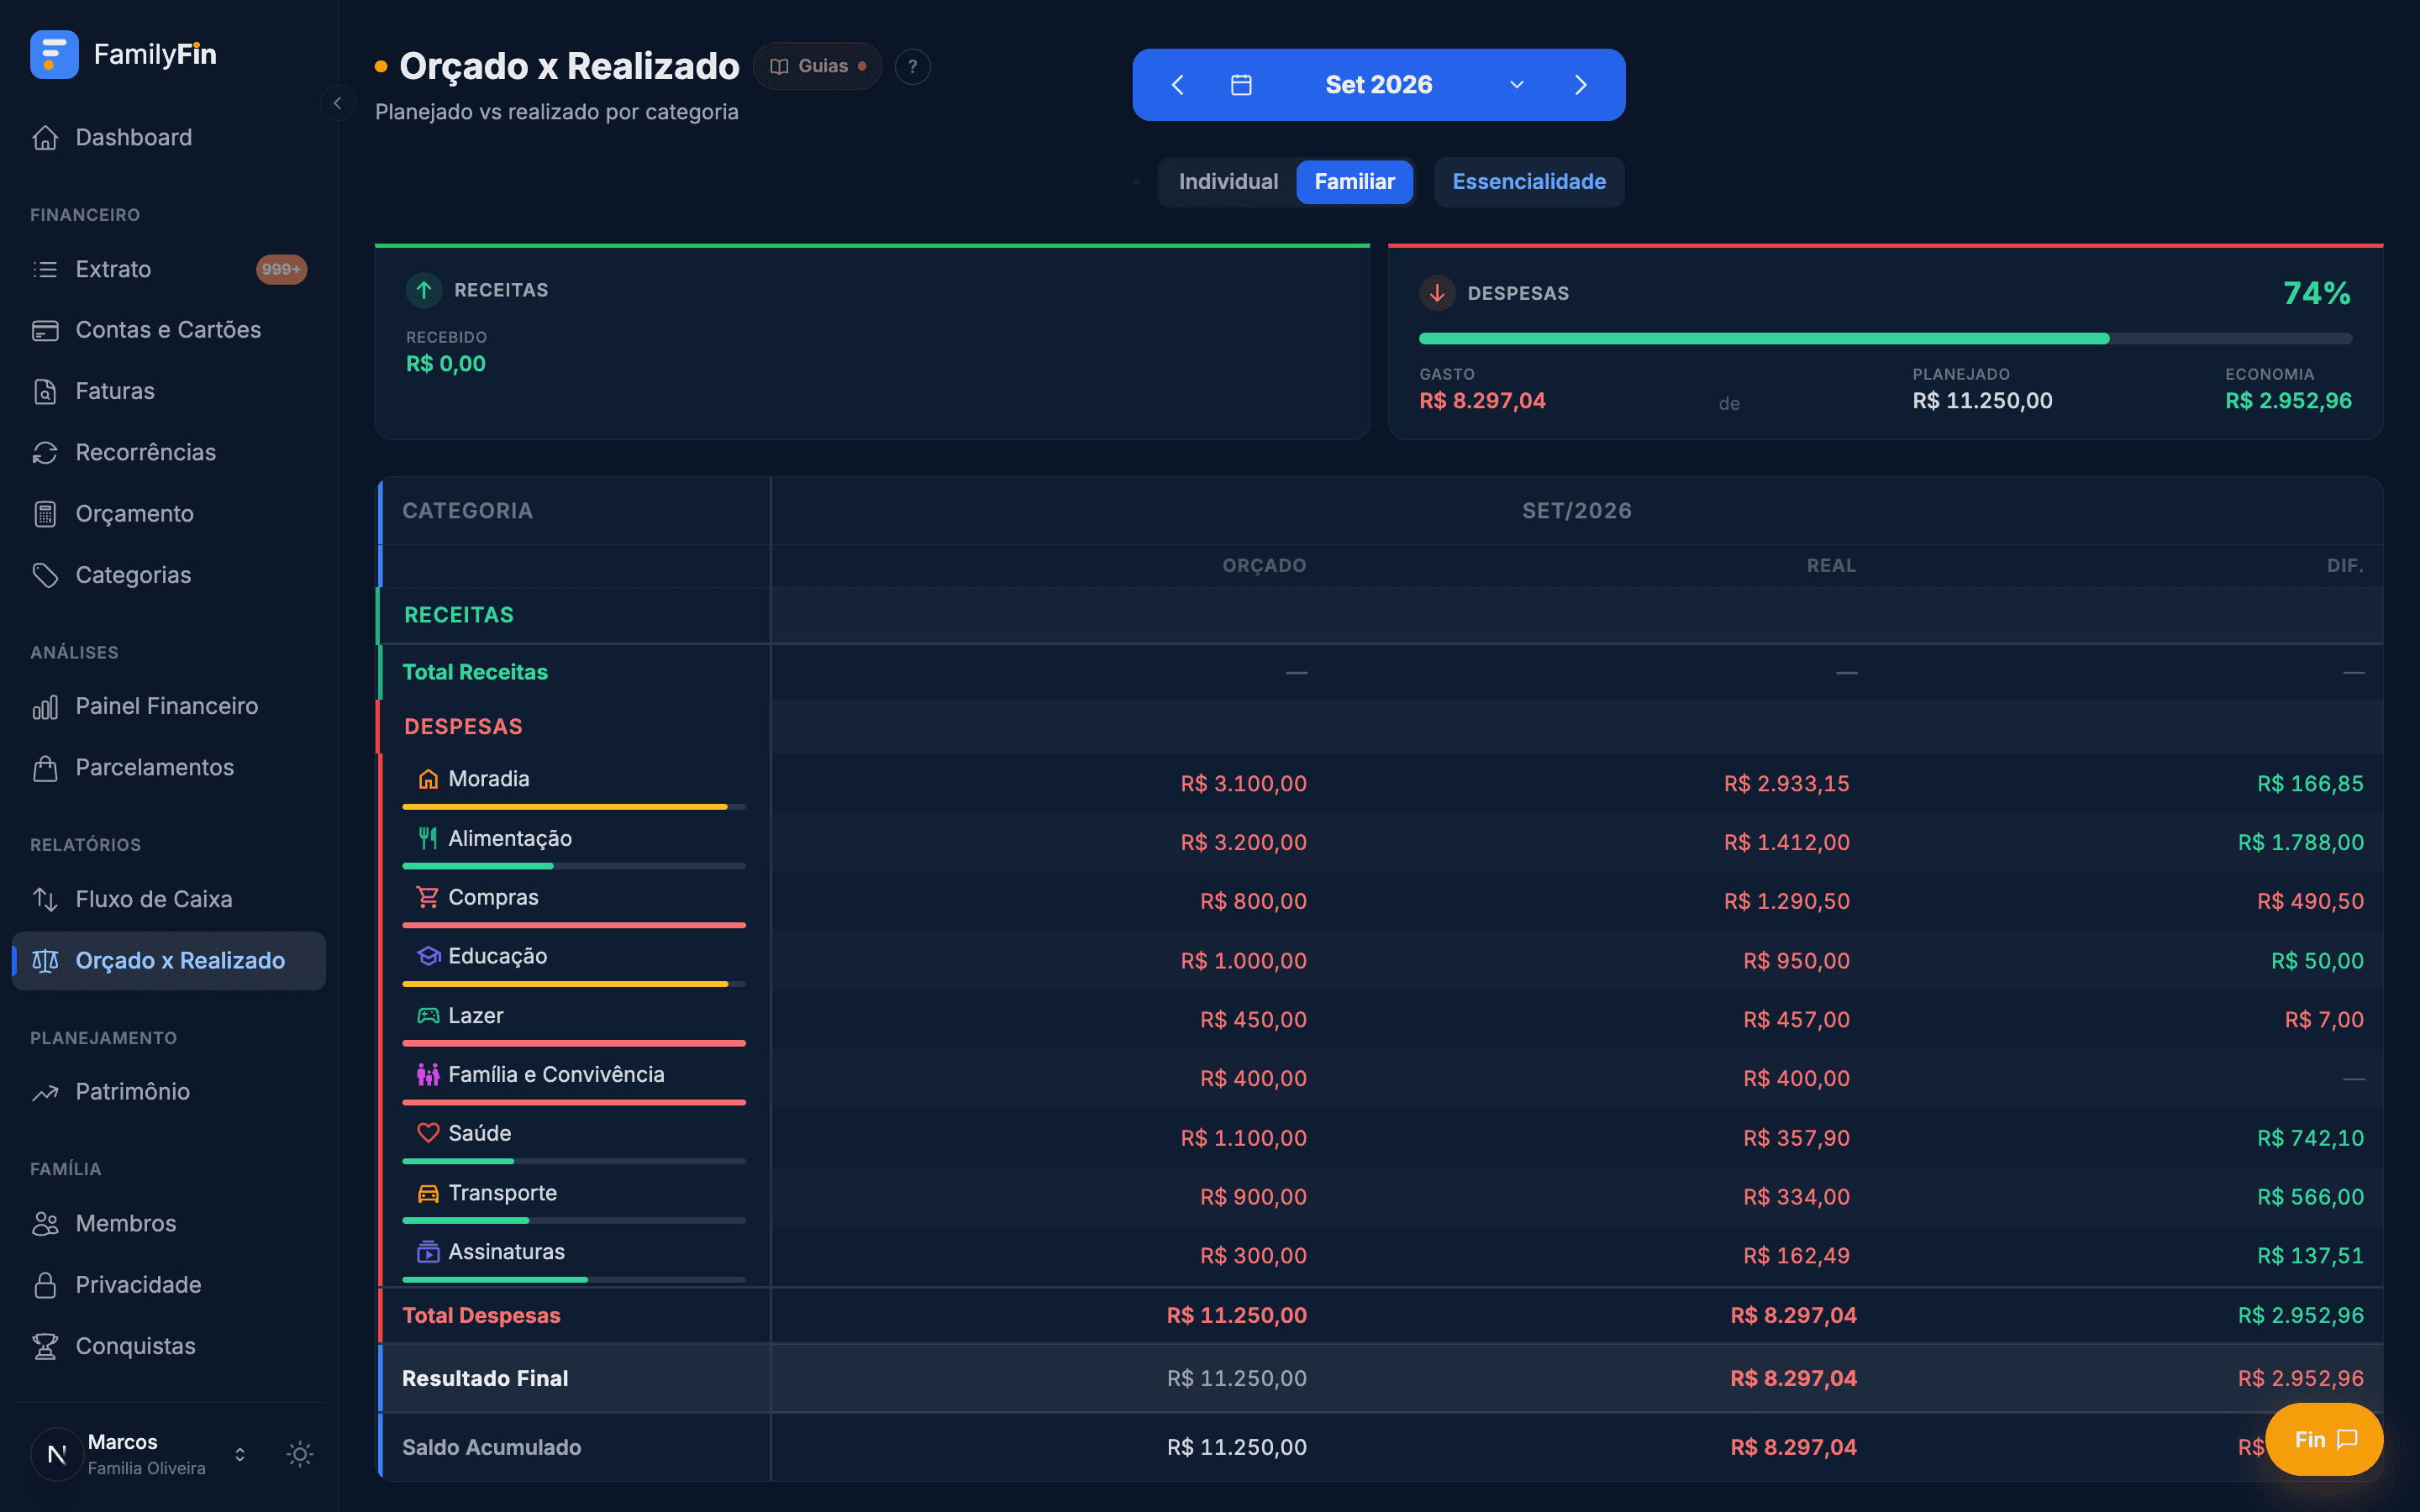Go to previous month arrow
Viewport: 2420px width, 1512px height.
[x=1178, y=85]
